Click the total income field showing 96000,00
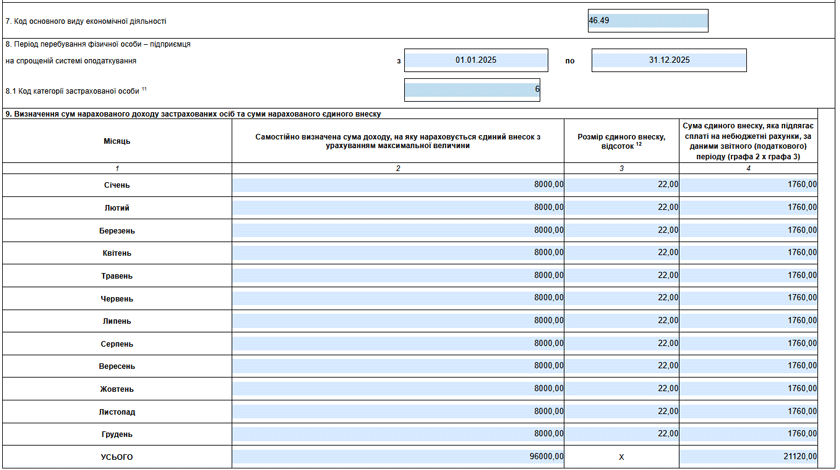Screen dimensions: 840x470 398,457
